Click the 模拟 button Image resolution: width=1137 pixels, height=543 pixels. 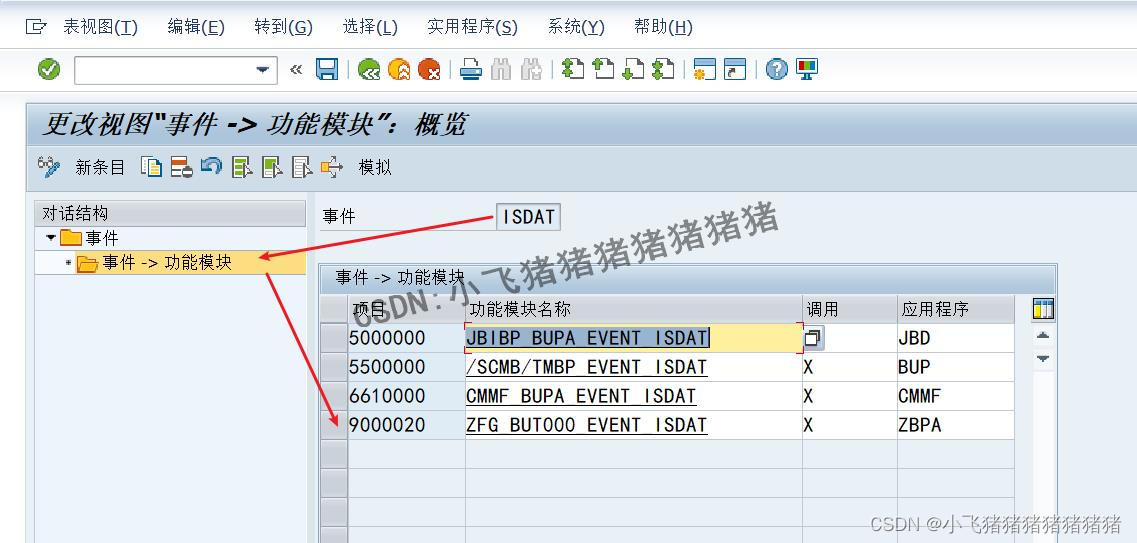pyautogui.click(x=375, y=167)
